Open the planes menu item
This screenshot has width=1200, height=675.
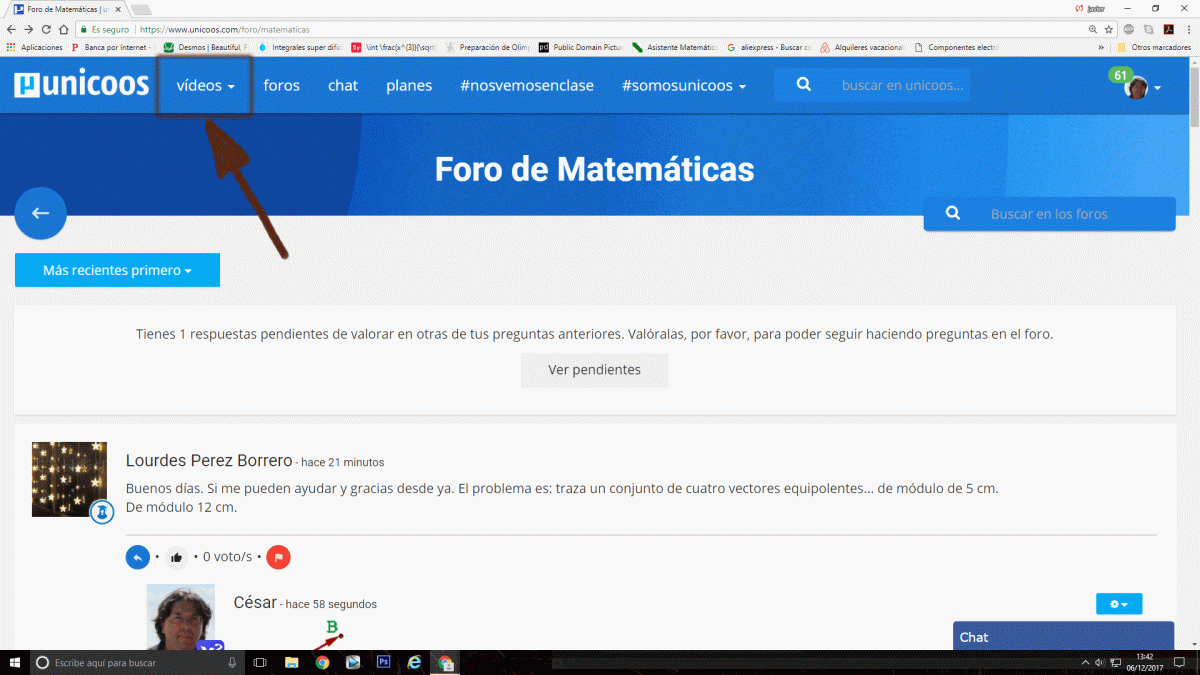tap(409, 86)
